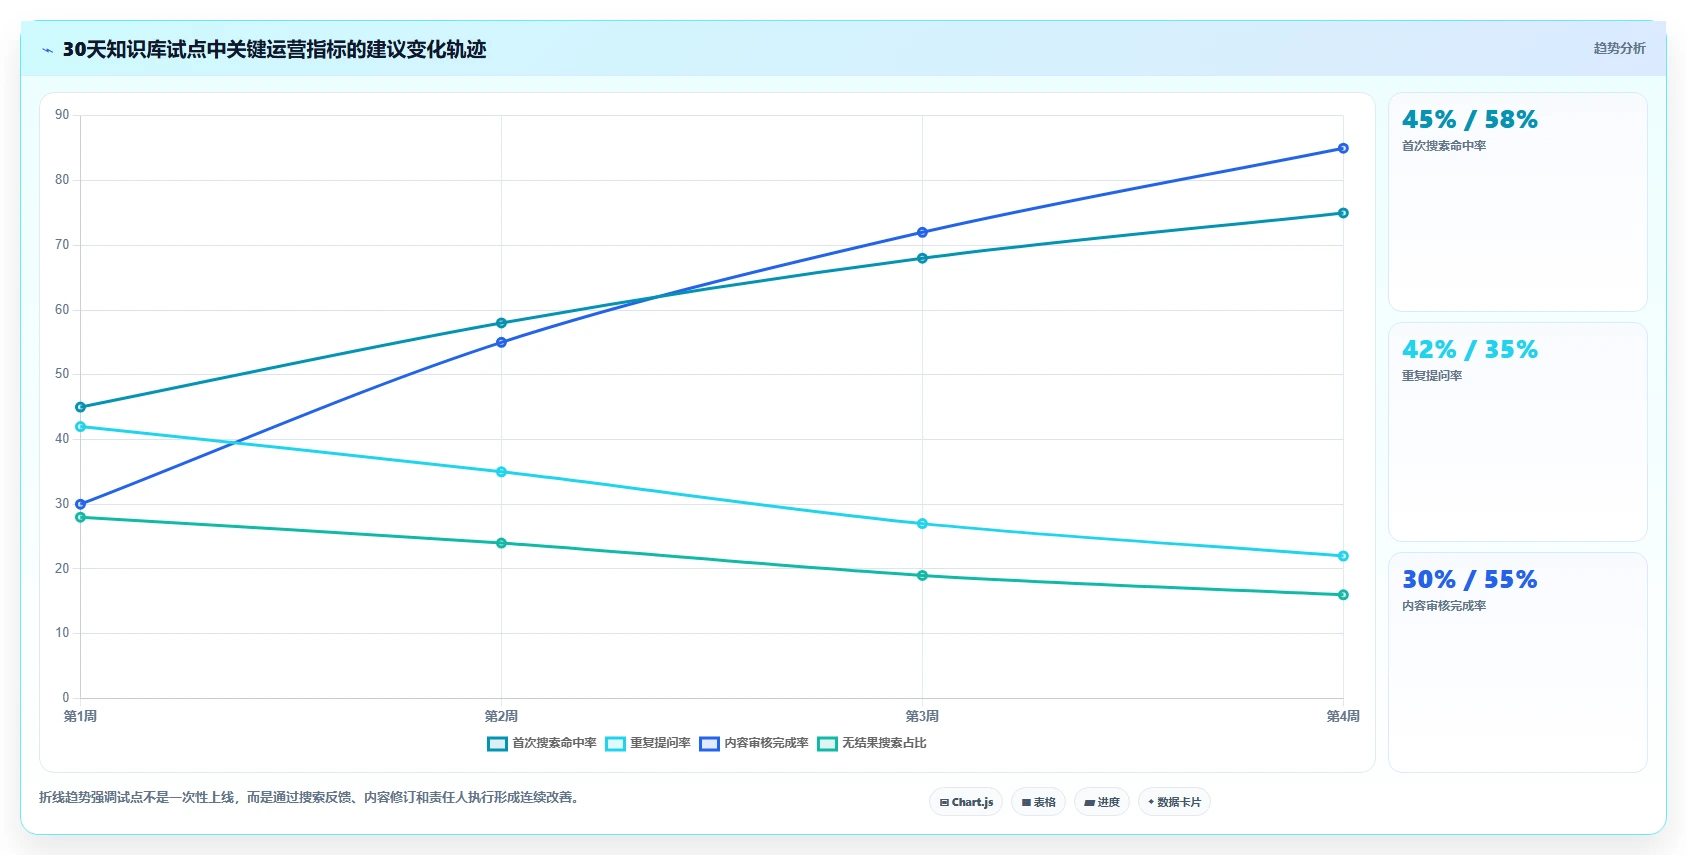Click the trend icon beside the chart title
Screen dimensions: 1687x855
click(48, 50)
